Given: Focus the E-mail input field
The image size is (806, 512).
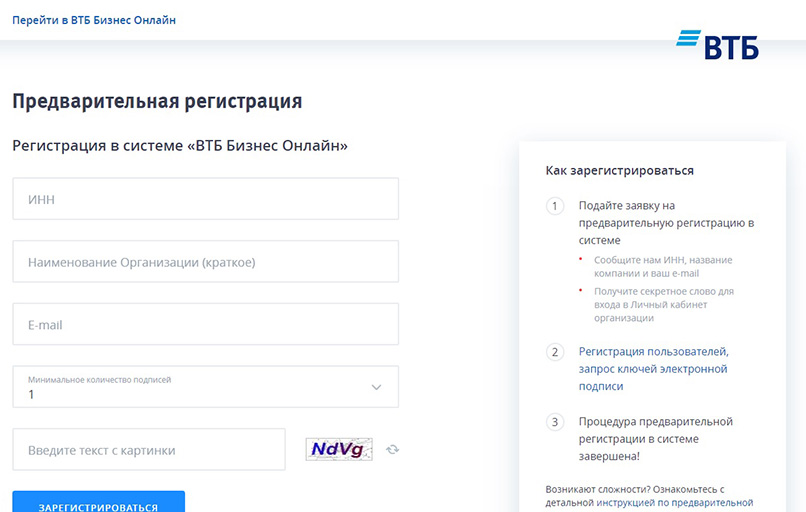Looking at the screenshot, I should pos(206,324).
